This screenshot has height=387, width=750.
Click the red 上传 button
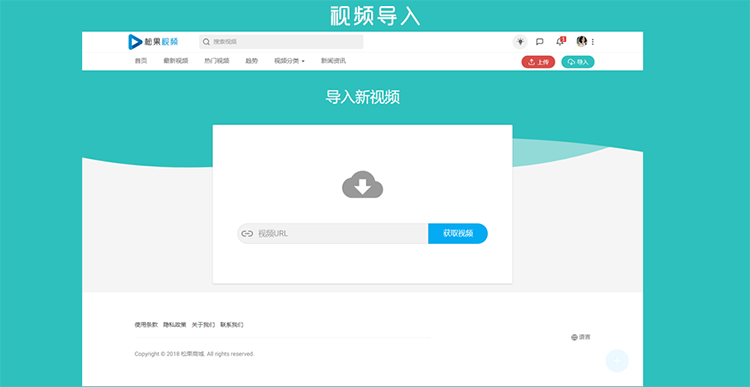pyautogui.click(x=538, y=62)
